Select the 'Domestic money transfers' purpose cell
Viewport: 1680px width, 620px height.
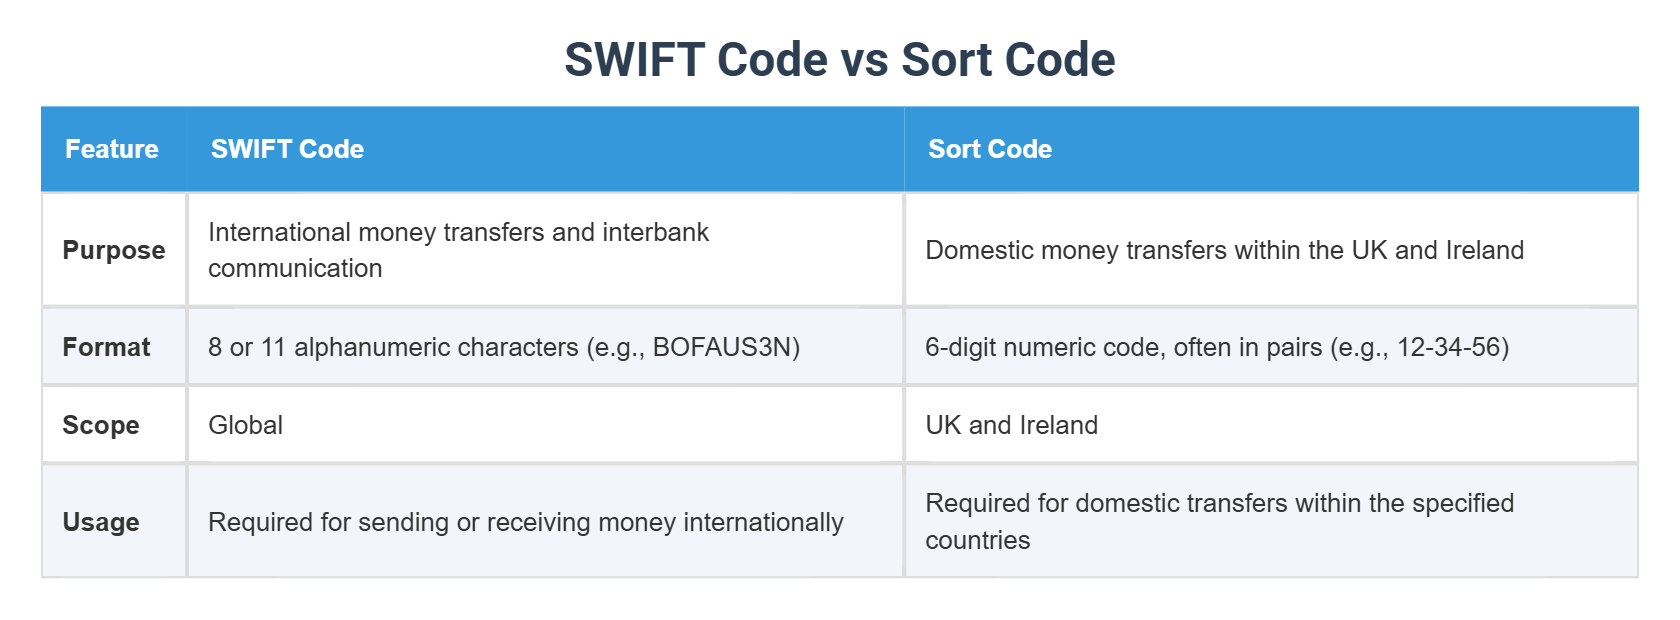[1224, 250]
